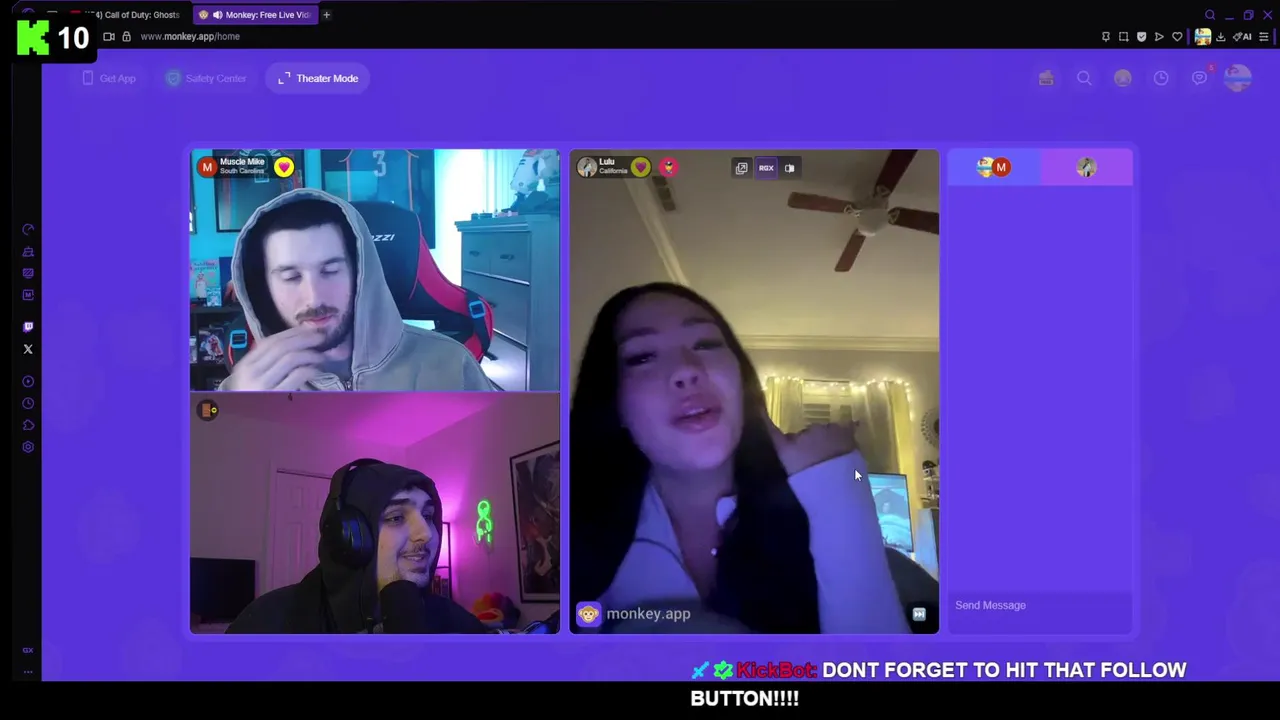1280x720 pixels.
Task: Open extensions cube icon in browser sidebar
Action: click(x=28, y=425)
